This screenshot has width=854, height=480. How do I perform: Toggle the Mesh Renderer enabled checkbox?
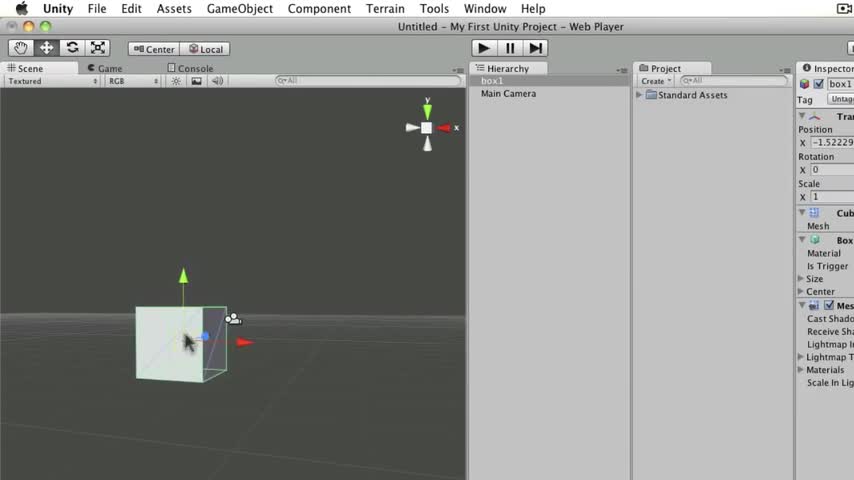coord(829,305)
